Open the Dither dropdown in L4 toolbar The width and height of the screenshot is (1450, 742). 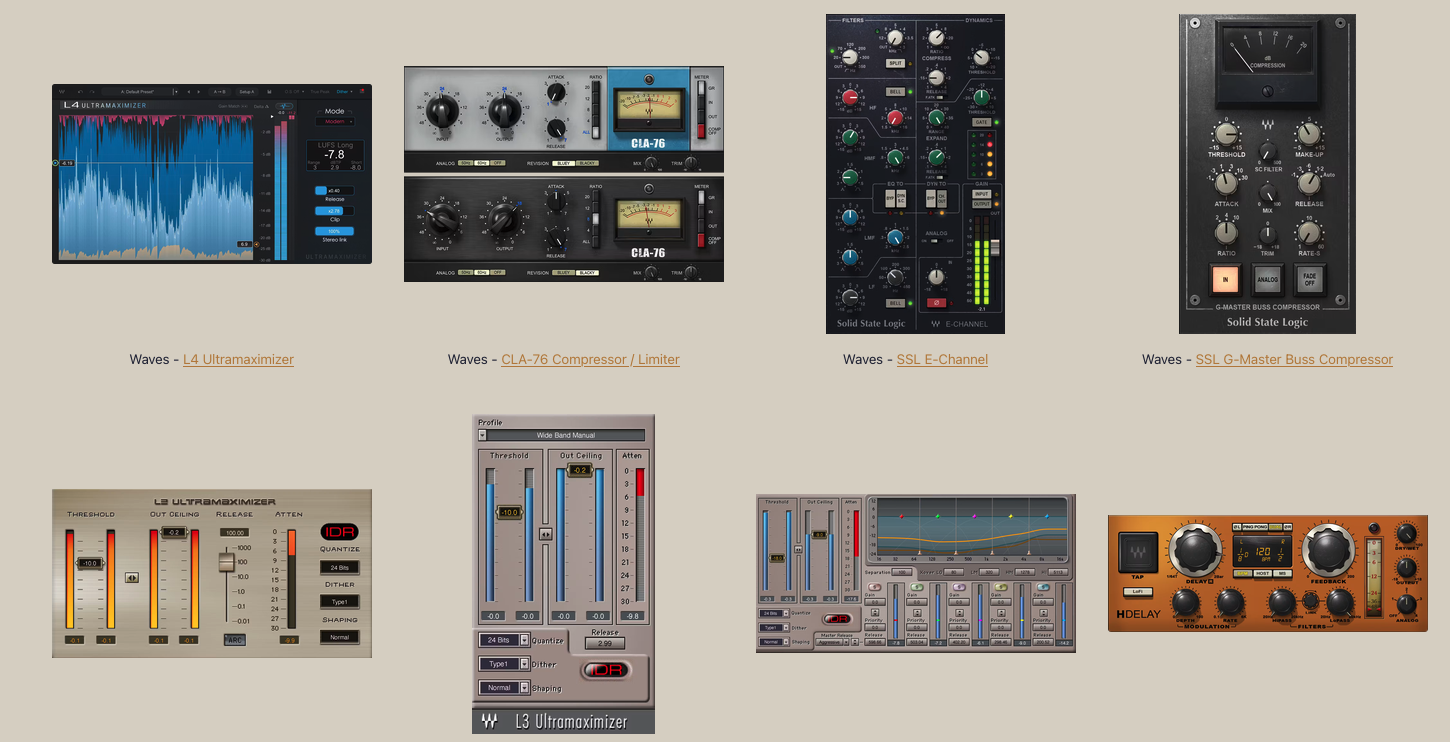coord(346,91)
